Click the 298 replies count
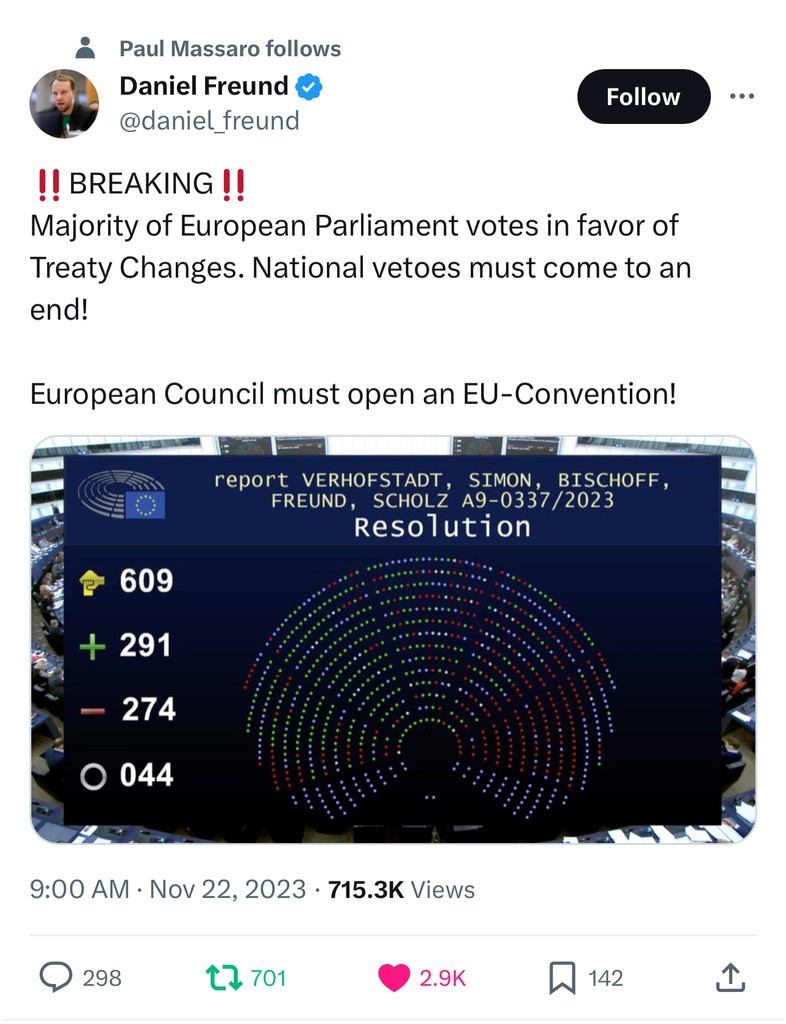The height and width of the screenshot is (1024, 786). [102, 977]
